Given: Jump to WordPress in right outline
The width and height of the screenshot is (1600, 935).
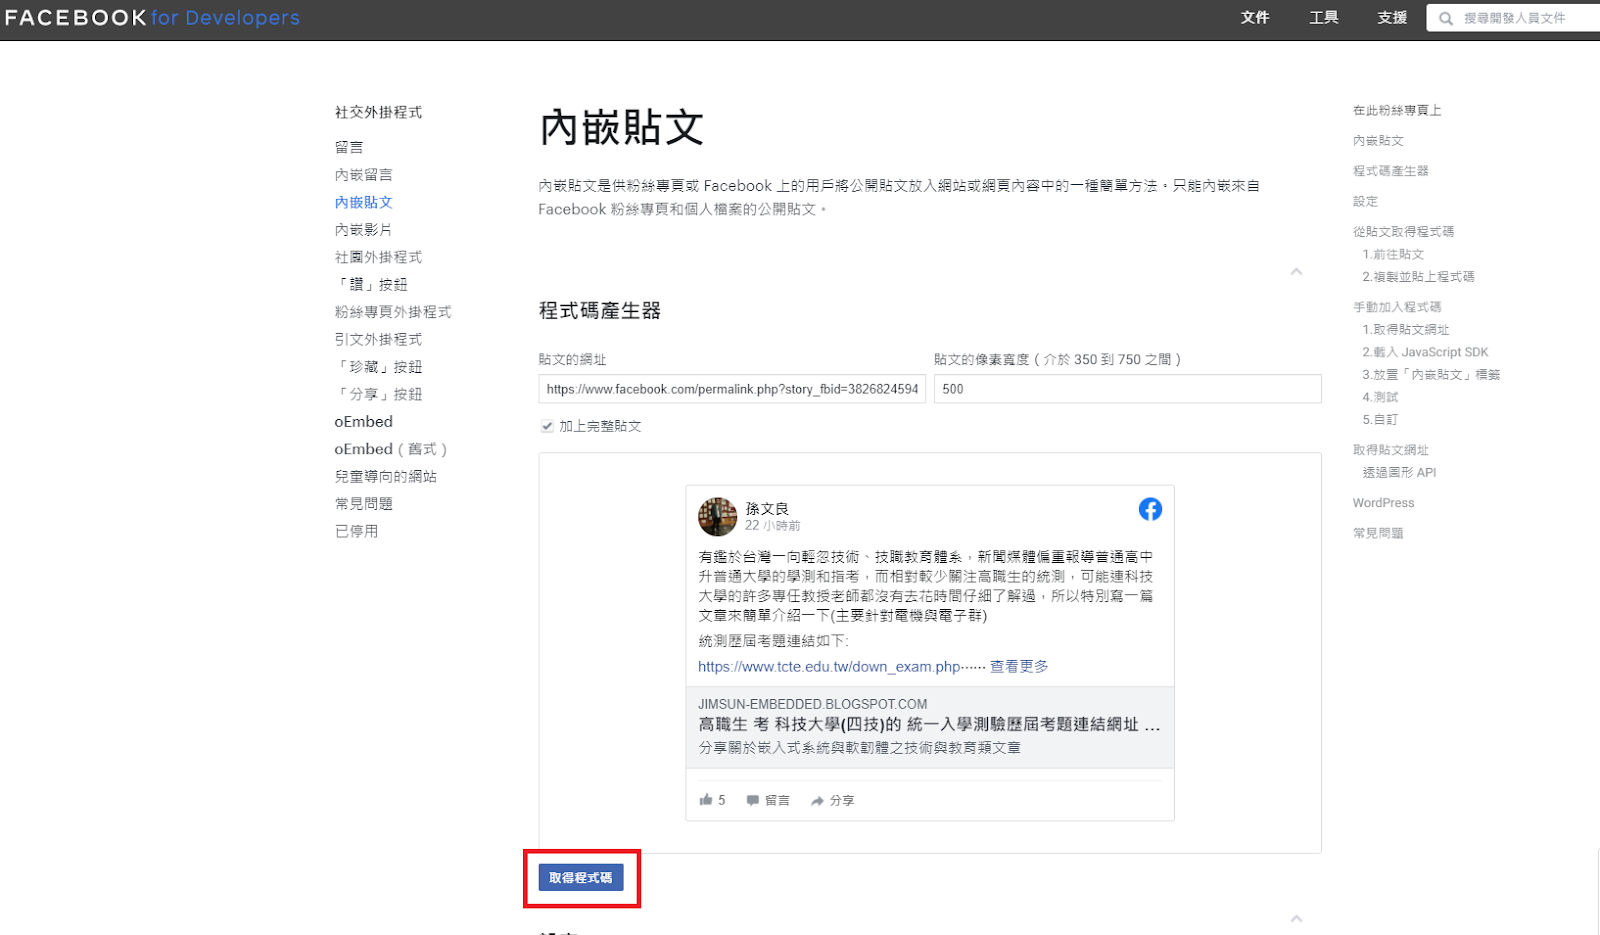Looking at the screenshot, I should coord(1384,503).
